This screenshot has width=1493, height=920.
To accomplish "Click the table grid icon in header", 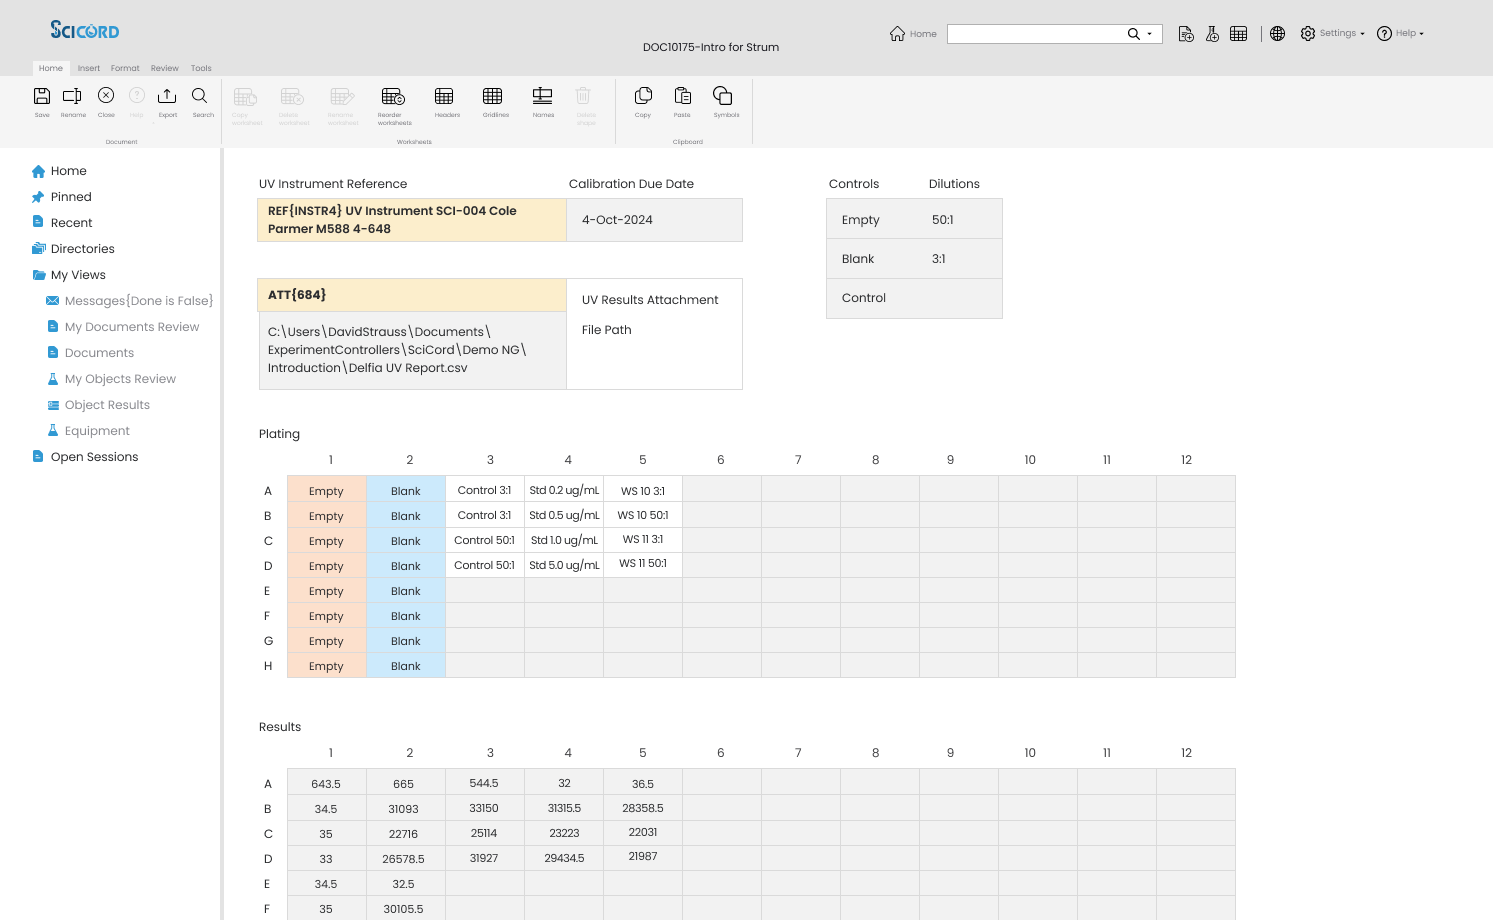I will 1238,34.
